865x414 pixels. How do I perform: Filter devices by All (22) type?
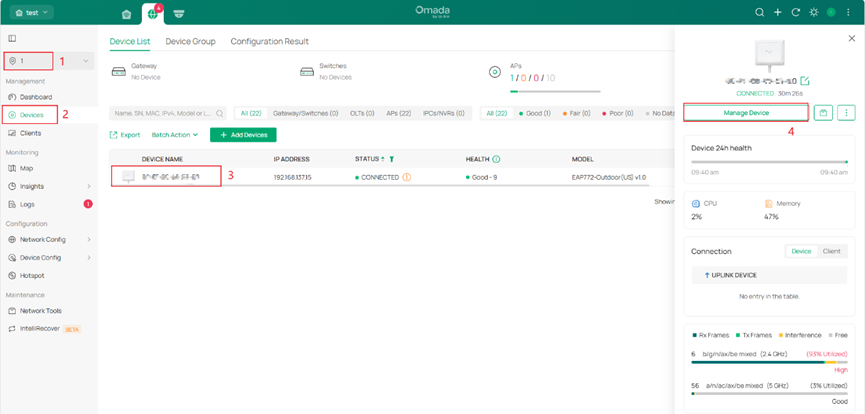coord(251,113)
